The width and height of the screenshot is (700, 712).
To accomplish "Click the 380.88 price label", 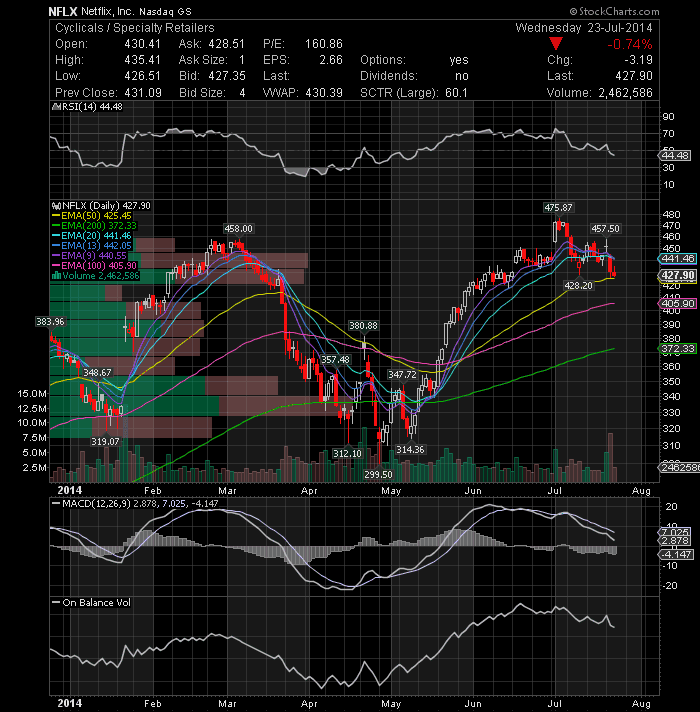I will tap(363, 326).
